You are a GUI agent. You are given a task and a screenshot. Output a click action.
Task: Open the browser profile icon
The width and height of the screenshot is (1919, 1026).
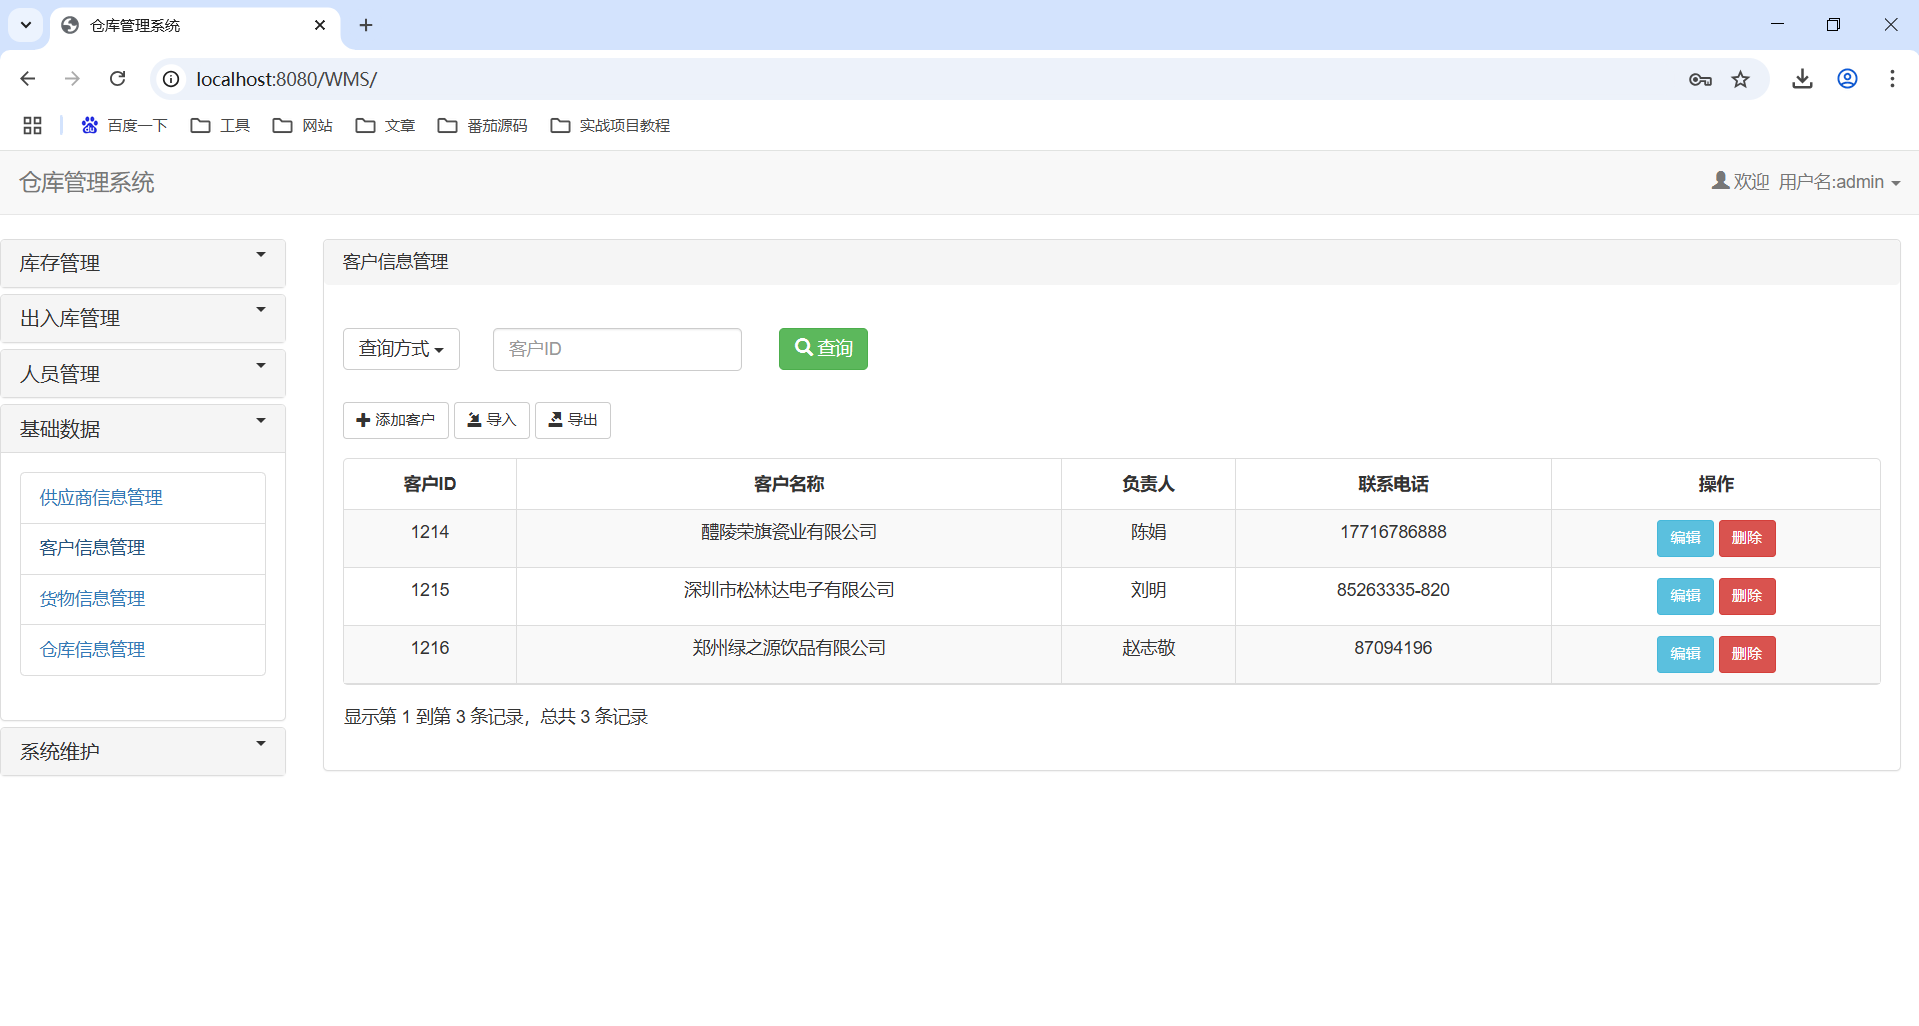coord(1848,79)
